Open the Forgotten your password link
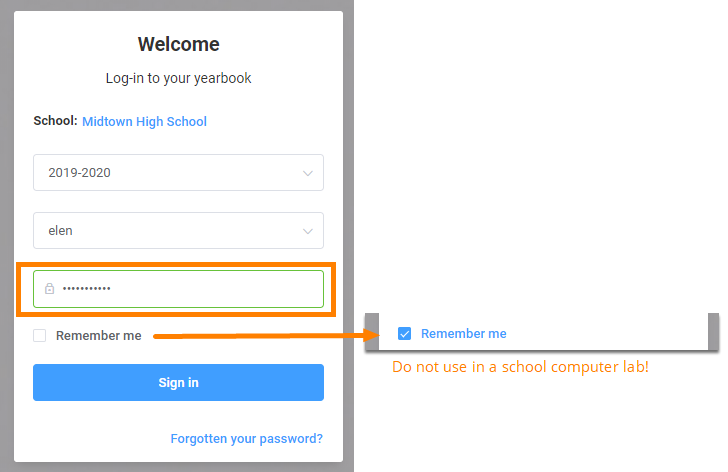This screenshot has height=472, width=728. click(246, 438)
